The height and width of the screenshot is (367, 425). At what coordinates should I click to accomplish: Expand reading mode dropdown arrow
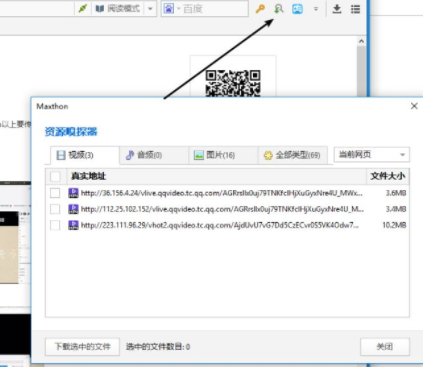pos(150,9)
